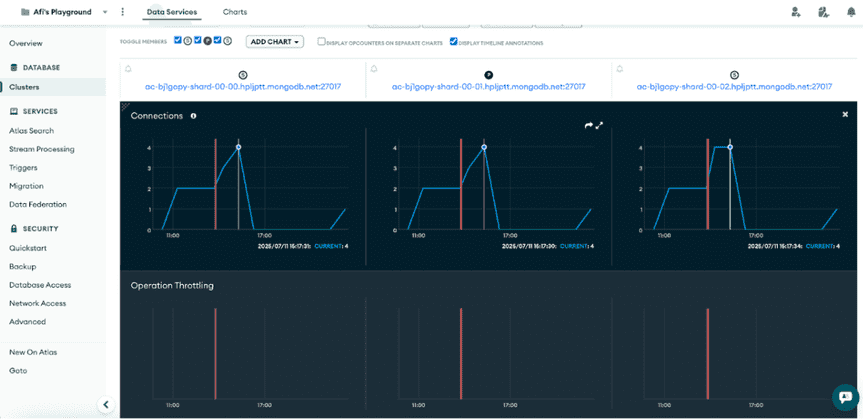Click red annotation line in shard-00-02 Connections chart
The image size is (863, 419).
(x=707, y=184)
